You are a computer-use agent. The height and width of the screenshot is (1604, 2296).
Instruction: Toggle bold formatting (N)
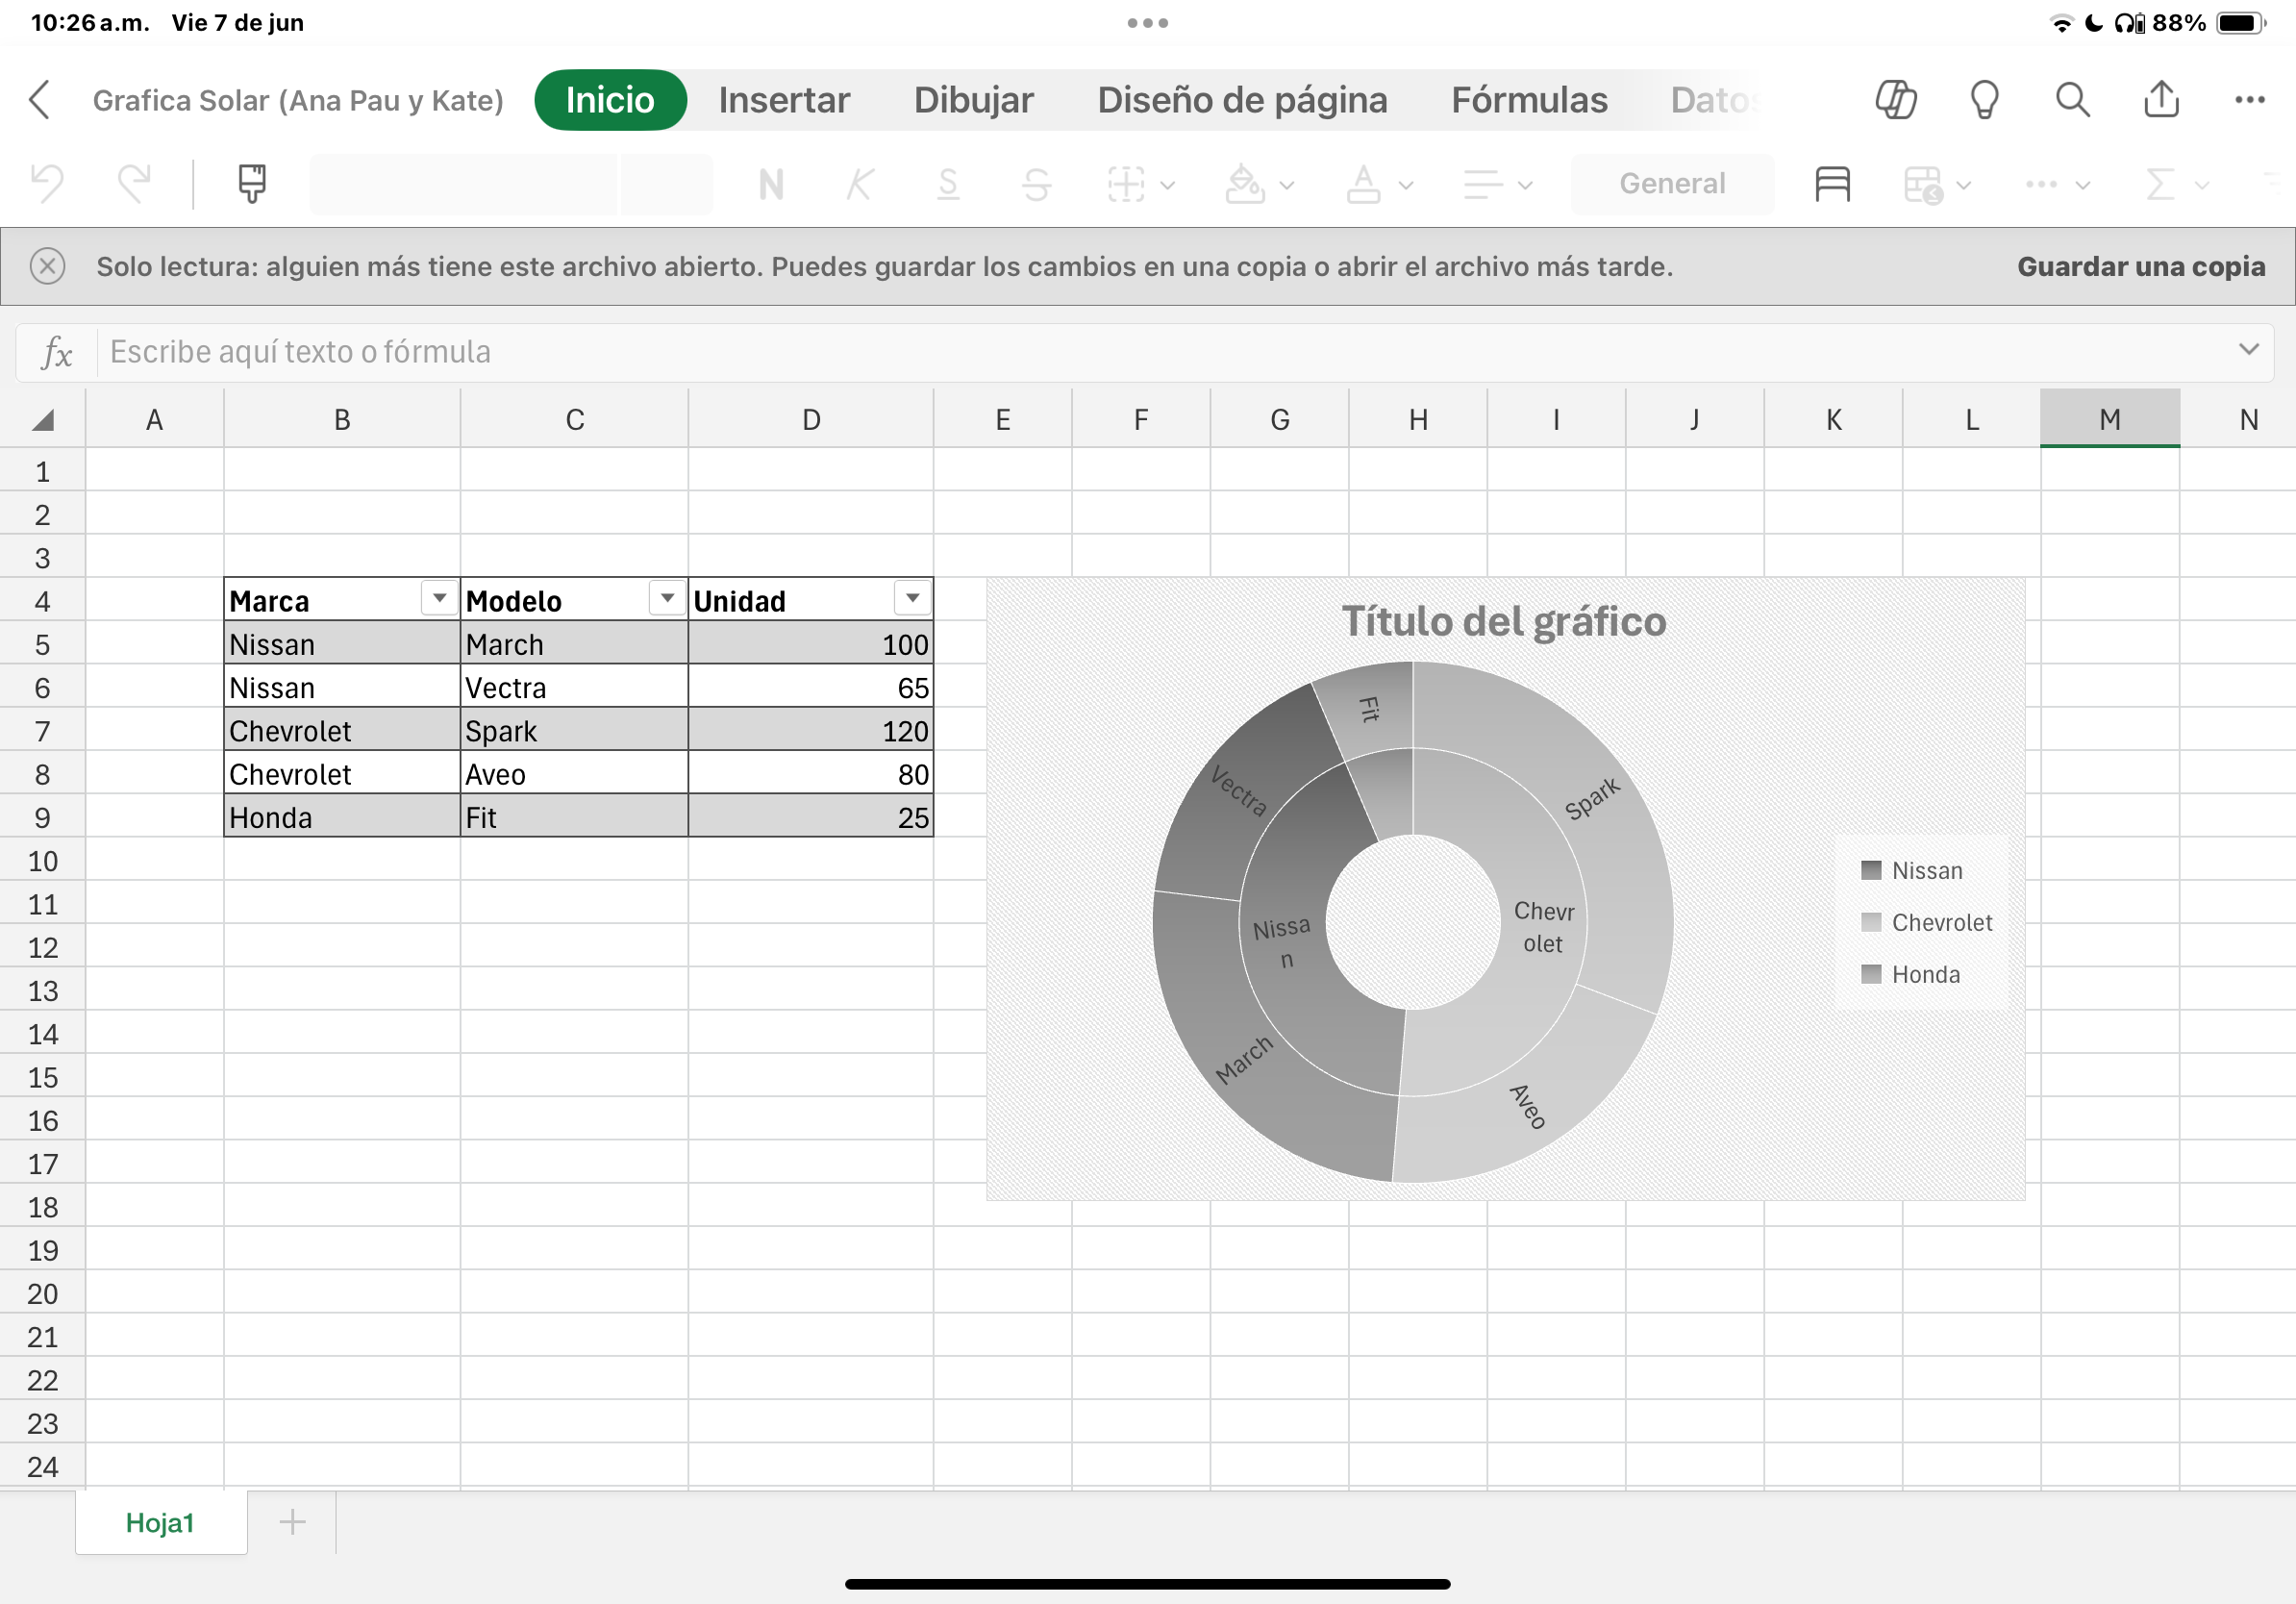pyautogui.click(x=771, y=184)
